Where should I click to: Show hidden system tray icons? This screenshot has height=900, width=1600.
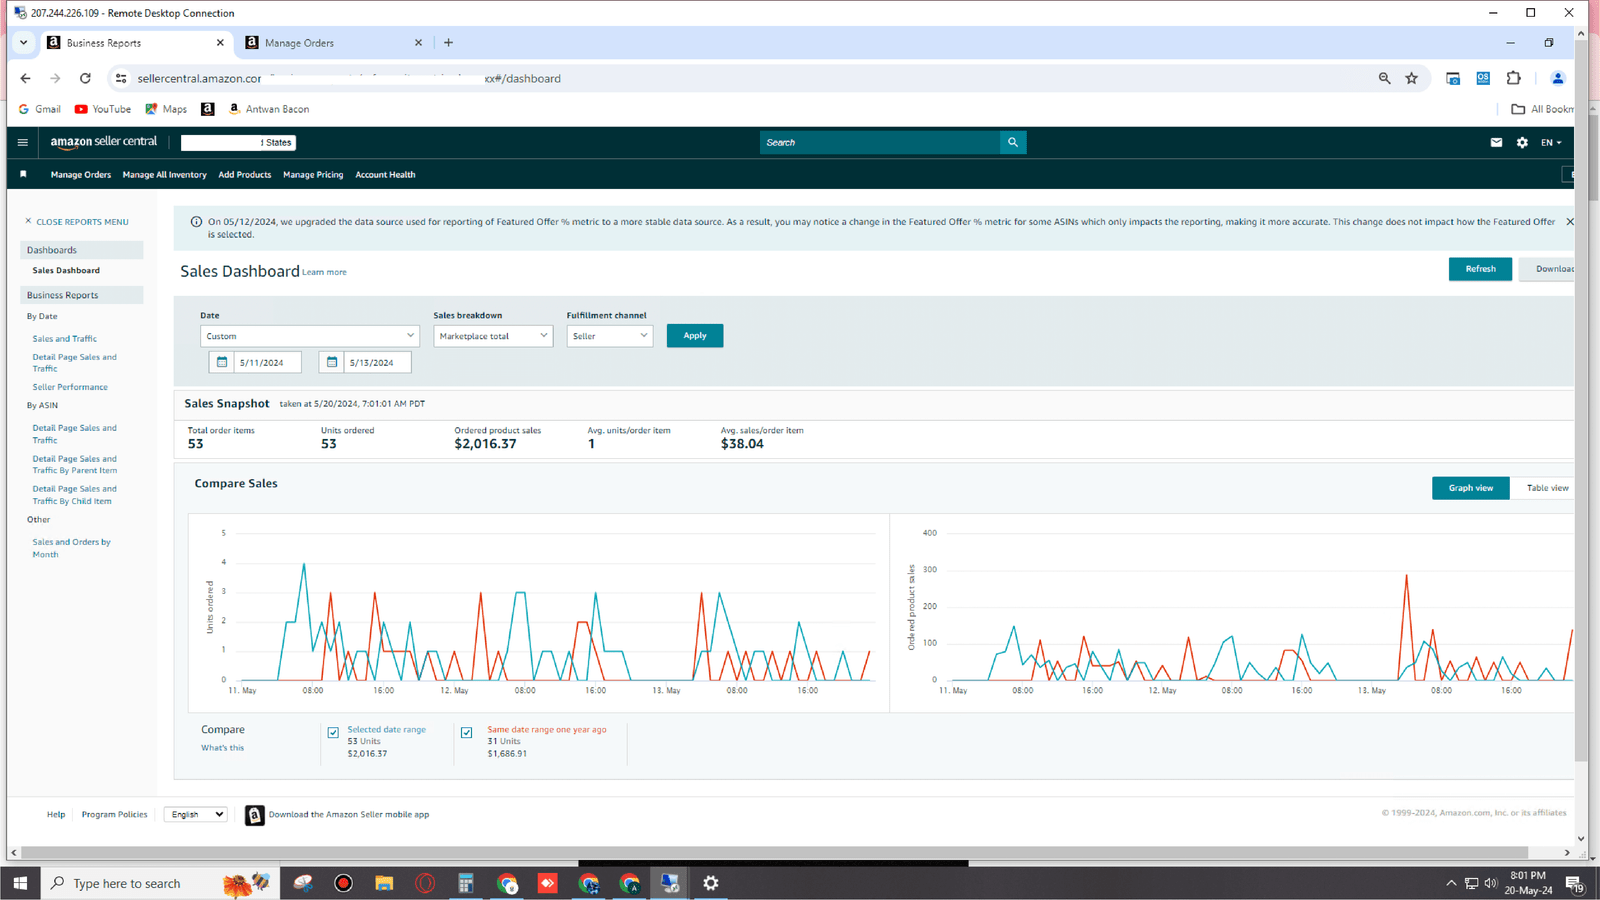coord(1451,883)
